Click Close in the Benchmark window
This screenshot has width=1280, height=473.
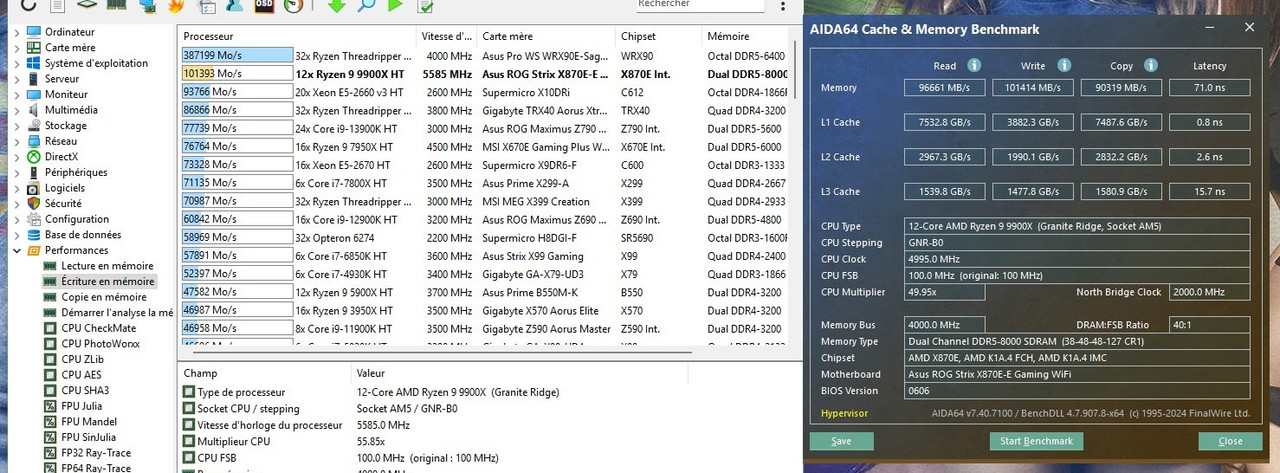pos(1230,441)
